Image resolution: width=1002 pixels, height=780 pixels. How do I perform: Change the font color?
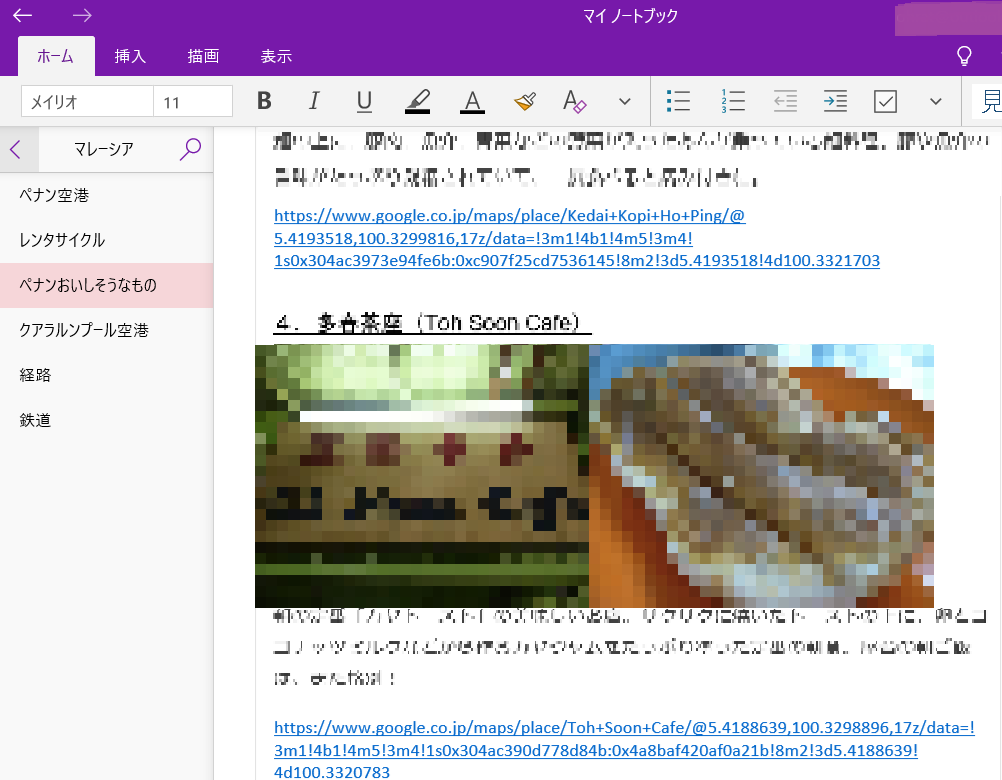472,101
